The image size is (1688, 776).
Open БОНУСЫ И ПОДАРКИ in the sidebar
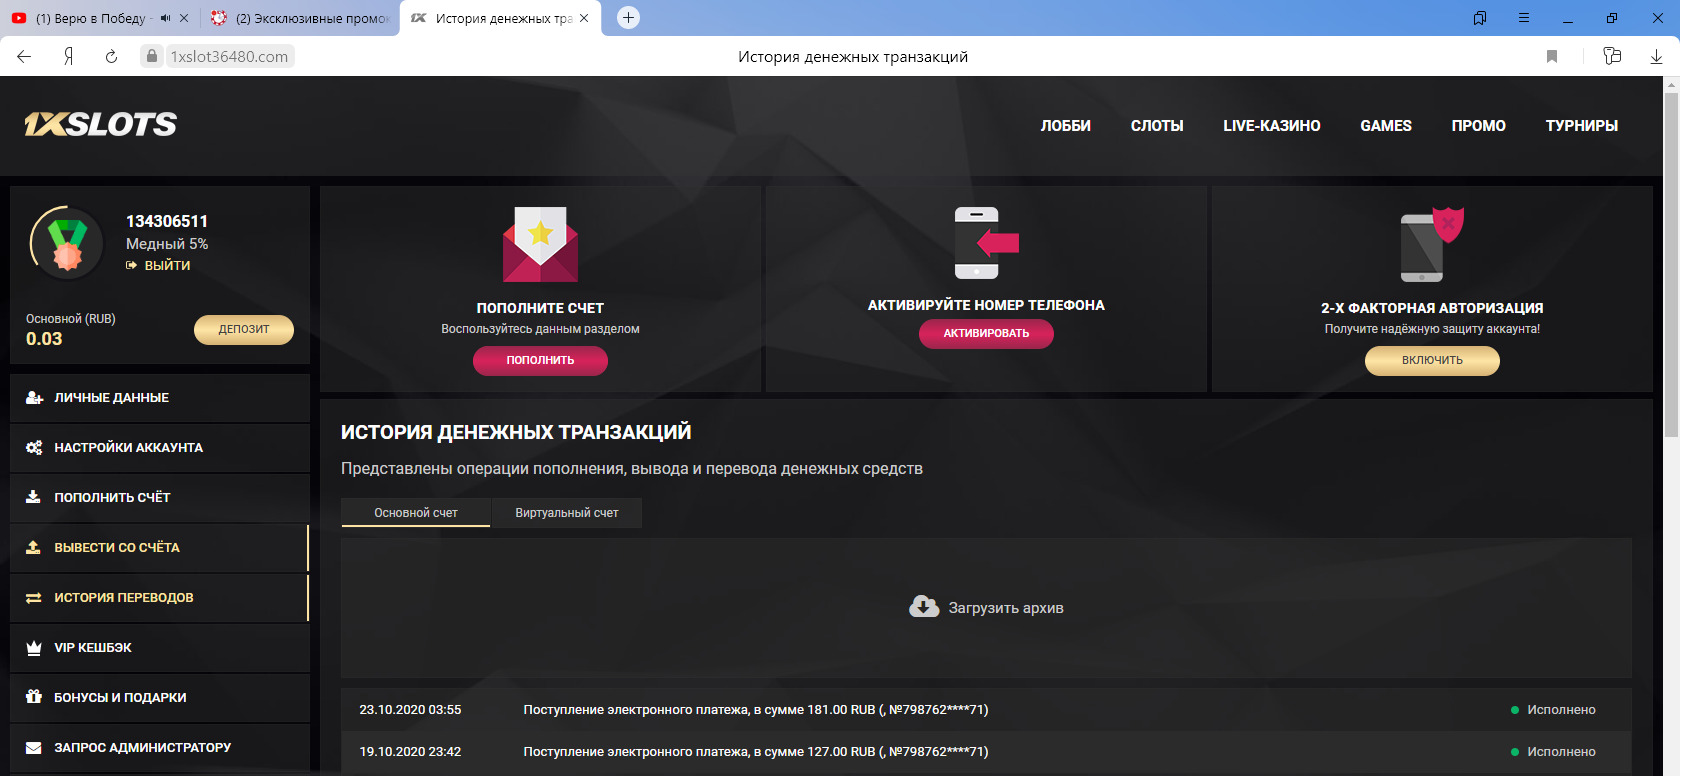tap(160, 698)
